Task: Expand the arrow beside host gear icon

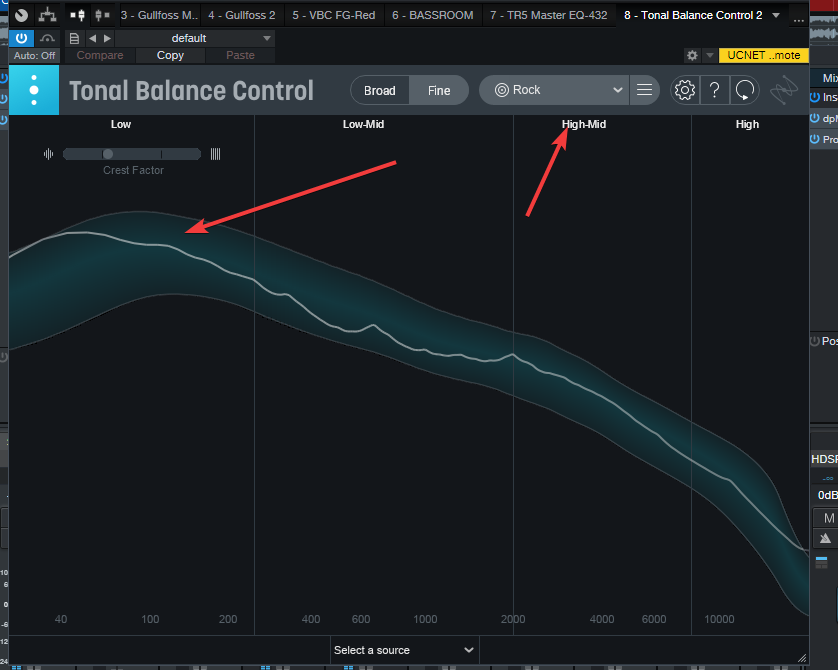Action: tap(710, 55)
